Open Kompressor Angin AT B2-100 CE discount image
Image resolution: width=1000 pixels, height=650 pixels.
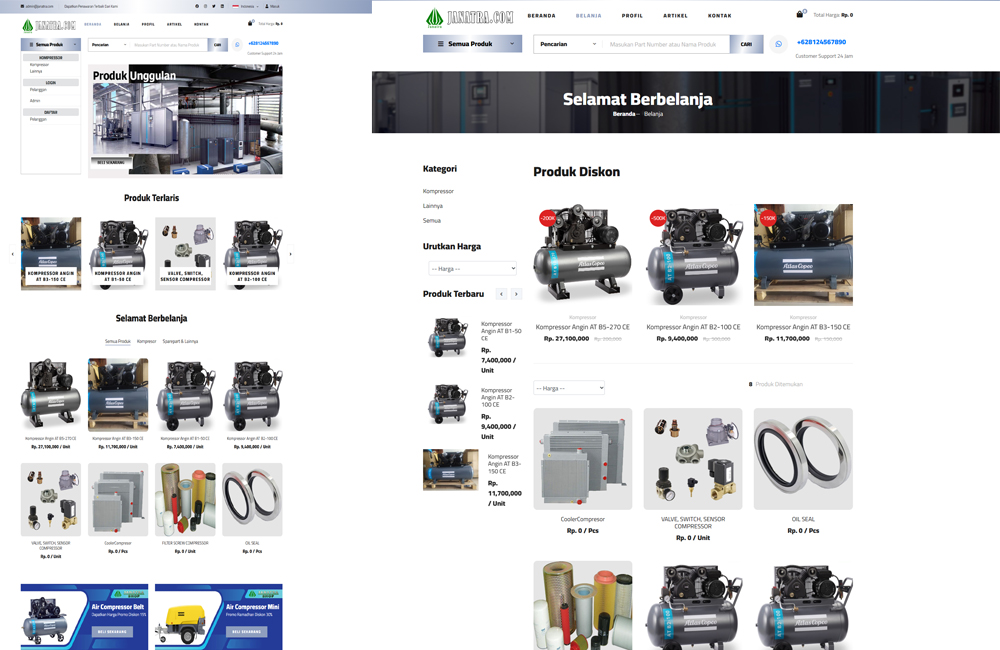(x=693, y=255)
